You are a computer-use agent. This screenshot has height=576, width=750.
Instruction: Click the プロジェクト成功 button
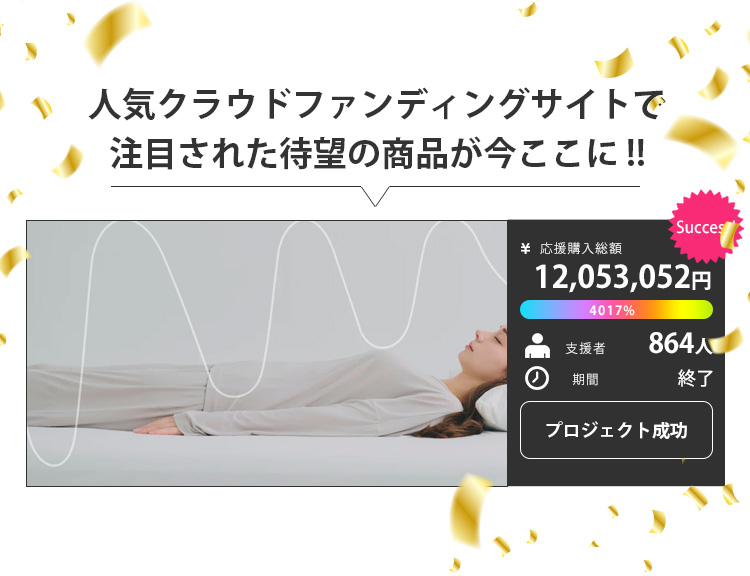pyautogui.click(x=616, y=430)
